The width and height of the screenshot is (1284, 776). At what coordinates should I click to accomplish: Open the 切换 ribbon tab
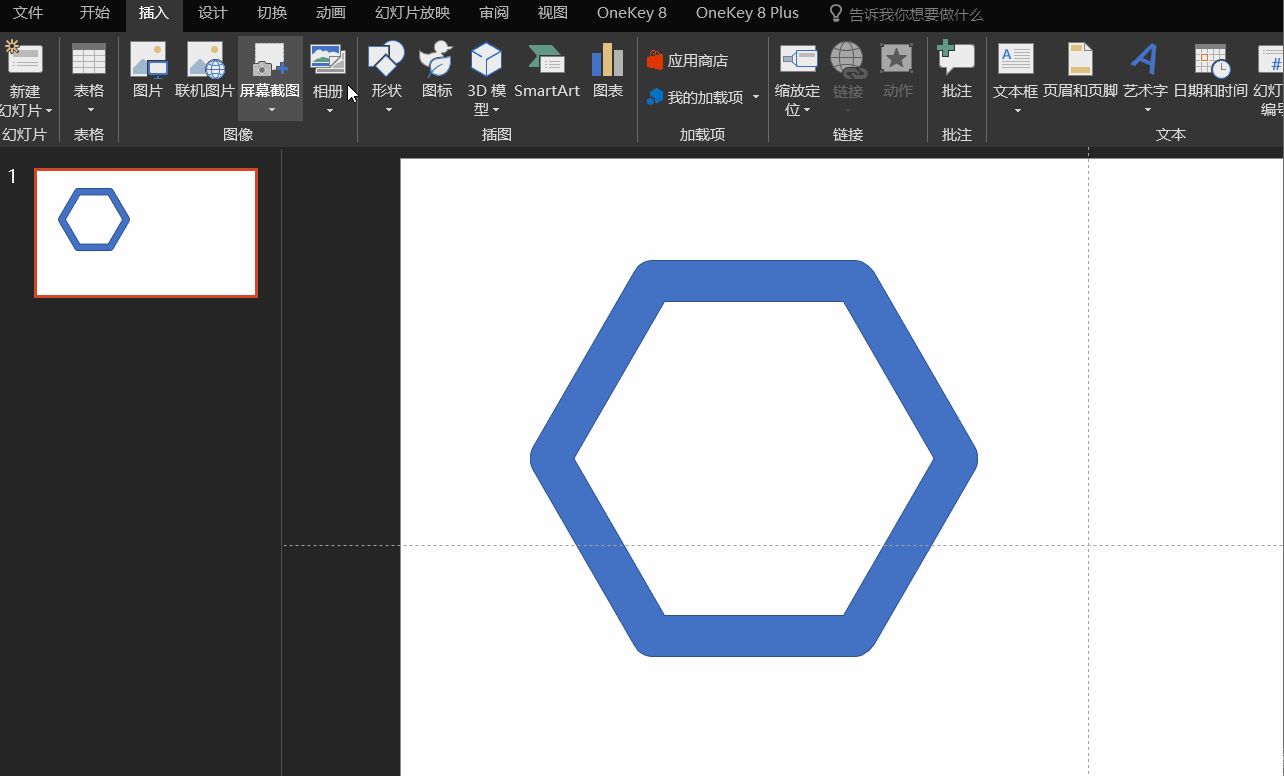point(272,14)
